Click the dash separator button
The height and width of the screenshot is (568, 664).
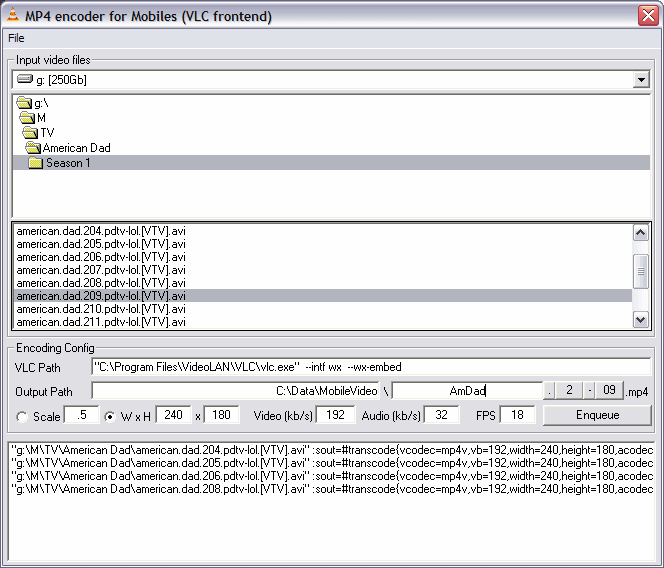point(589,390)
